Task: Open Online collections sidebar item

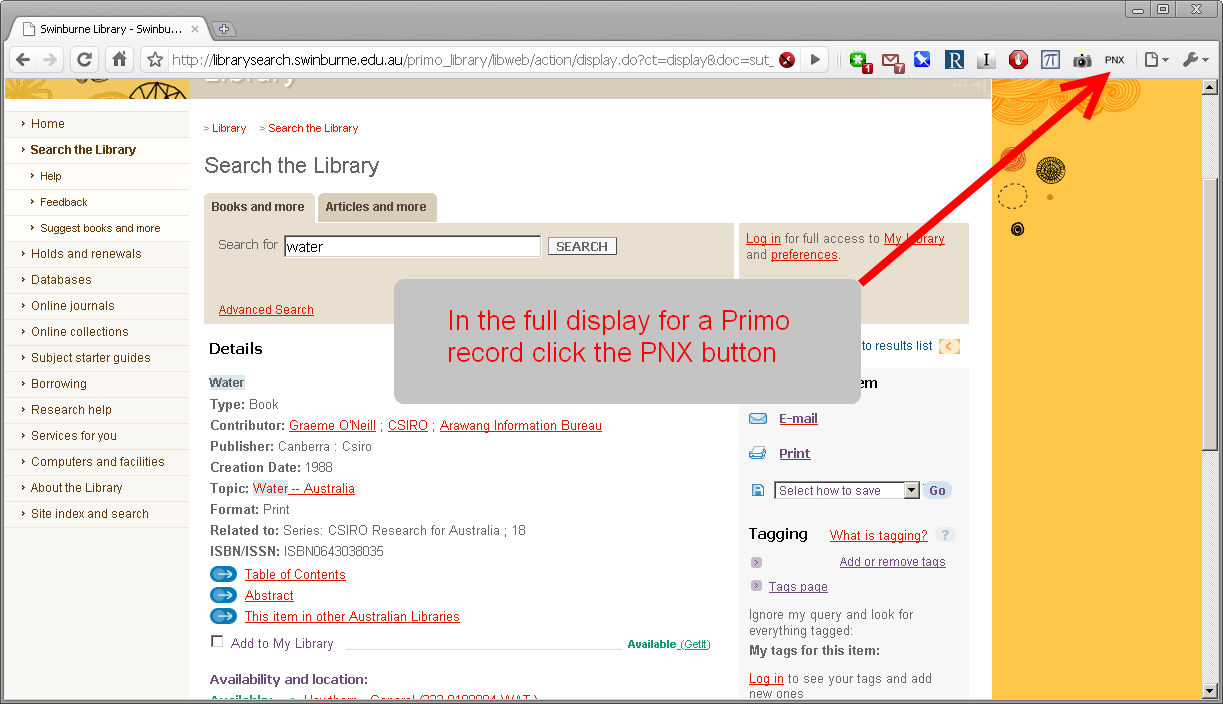Action: [80, 332]
